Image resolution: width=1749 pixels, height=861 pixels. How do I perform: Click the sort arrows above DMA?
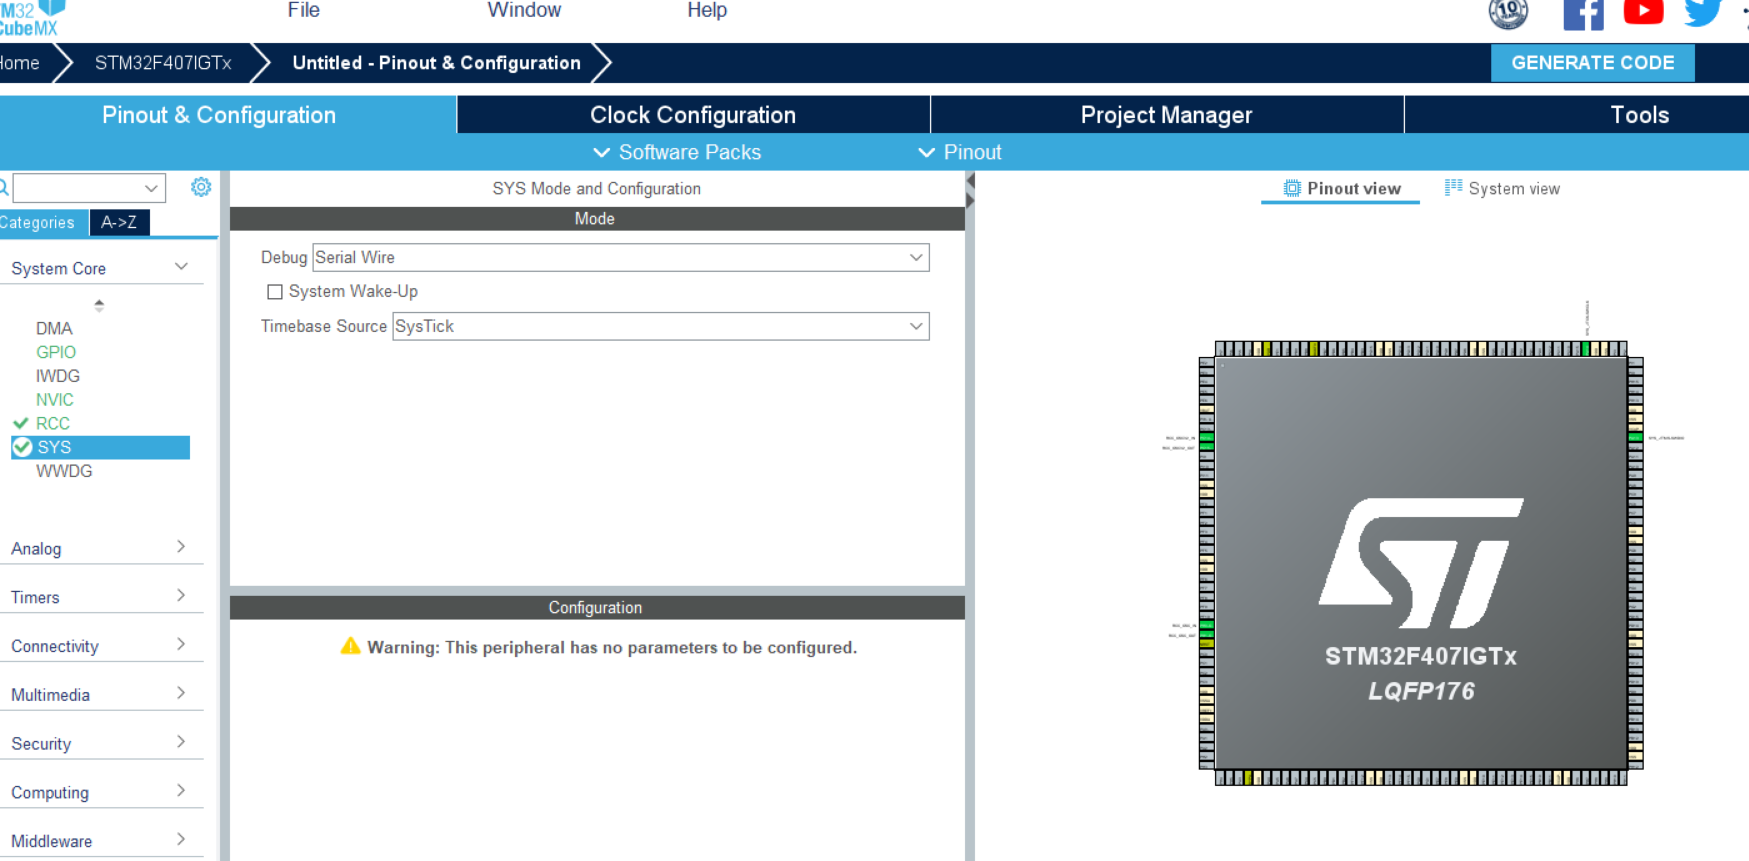[99, 305]
